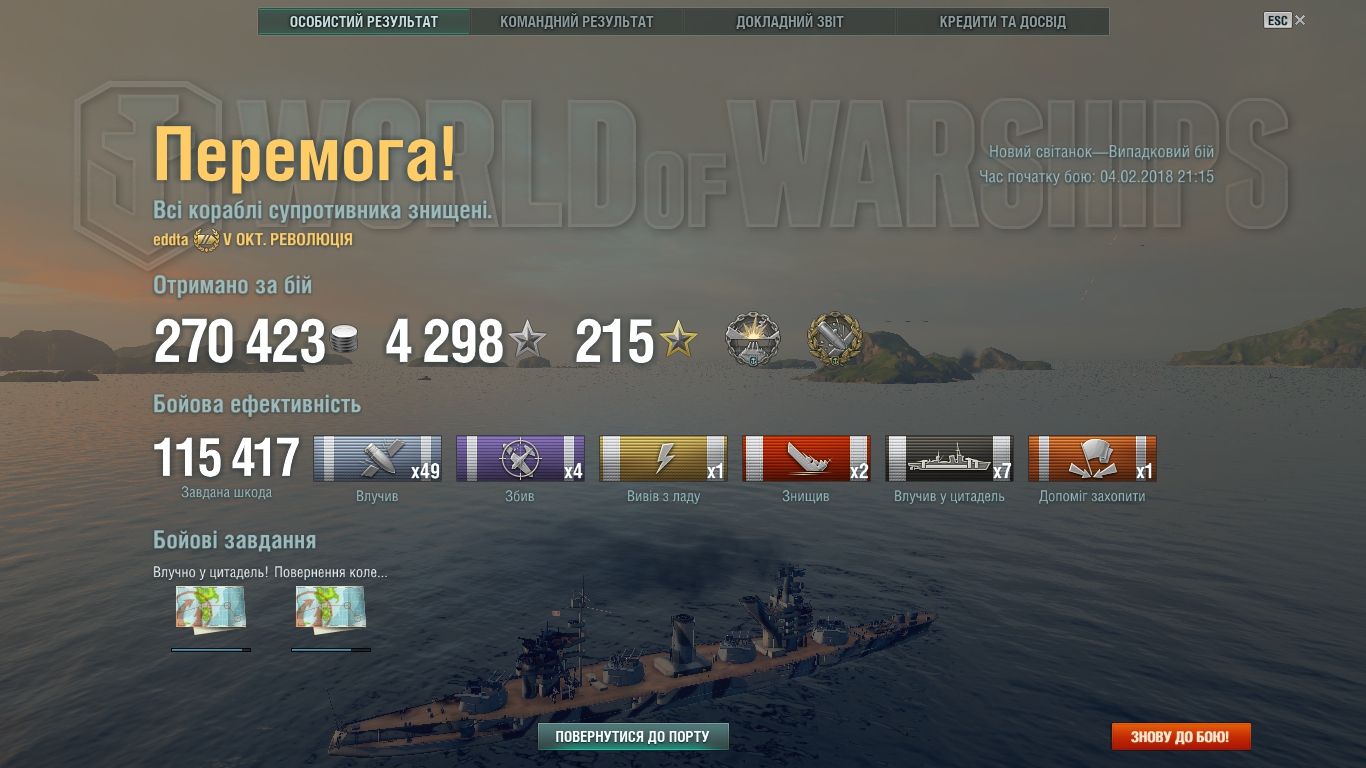Image resolution: width=1366 pixels, height=768 pixels.
Task: Switch to the Докладний звіт tab
Action: coord(790,21)
